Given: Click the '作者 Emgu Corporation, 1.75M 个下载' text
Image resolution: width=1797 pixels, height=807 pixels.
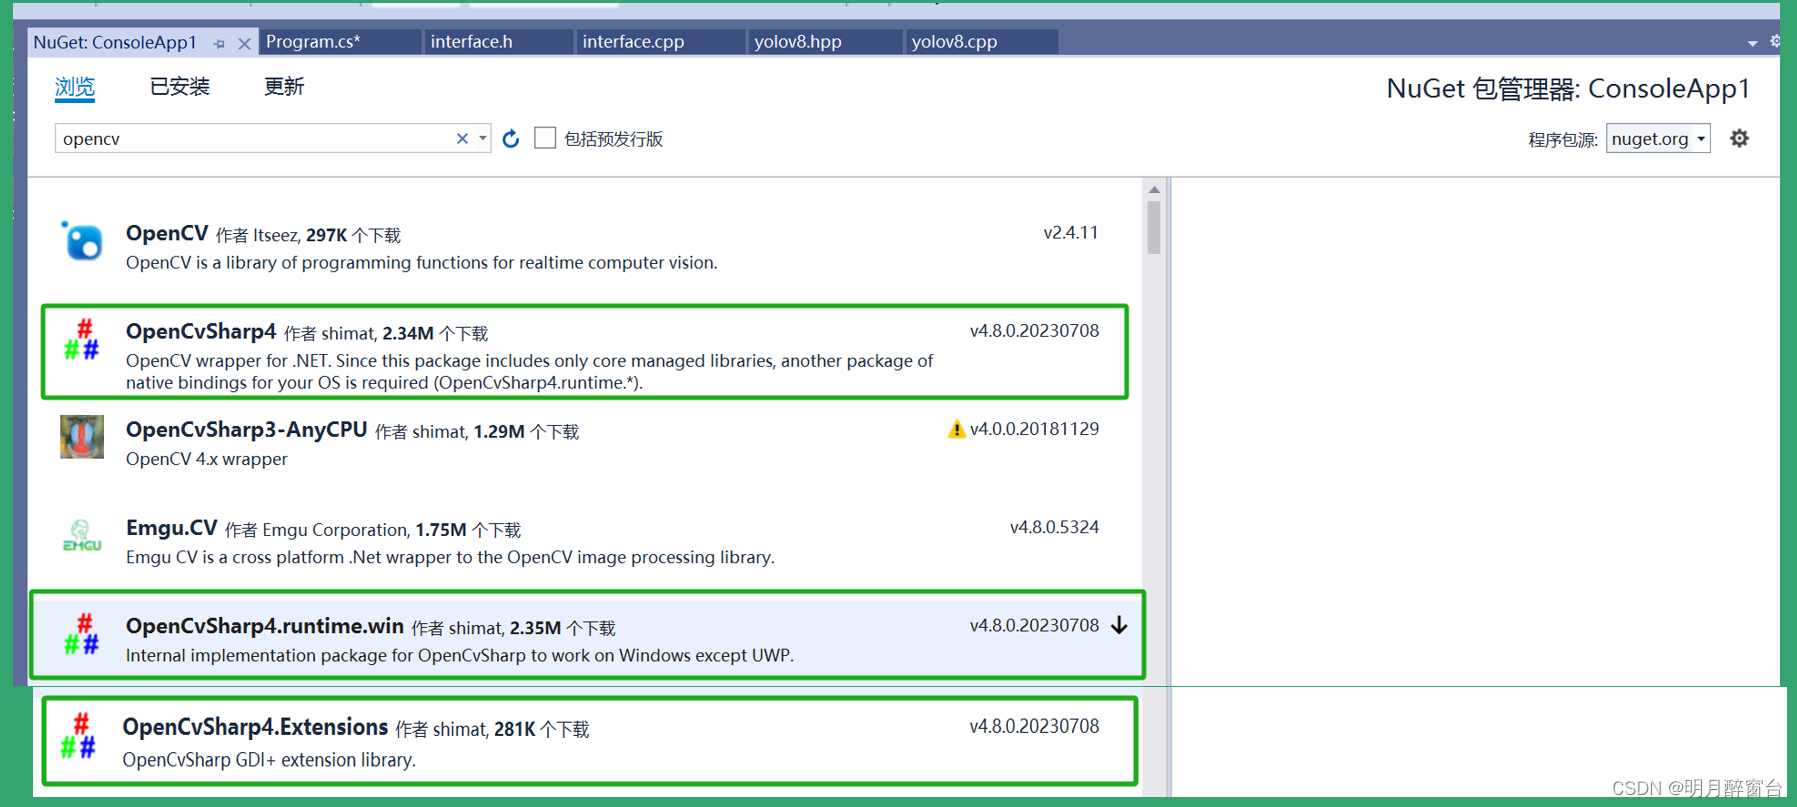Looking at the screenshot, I should 373,530.
